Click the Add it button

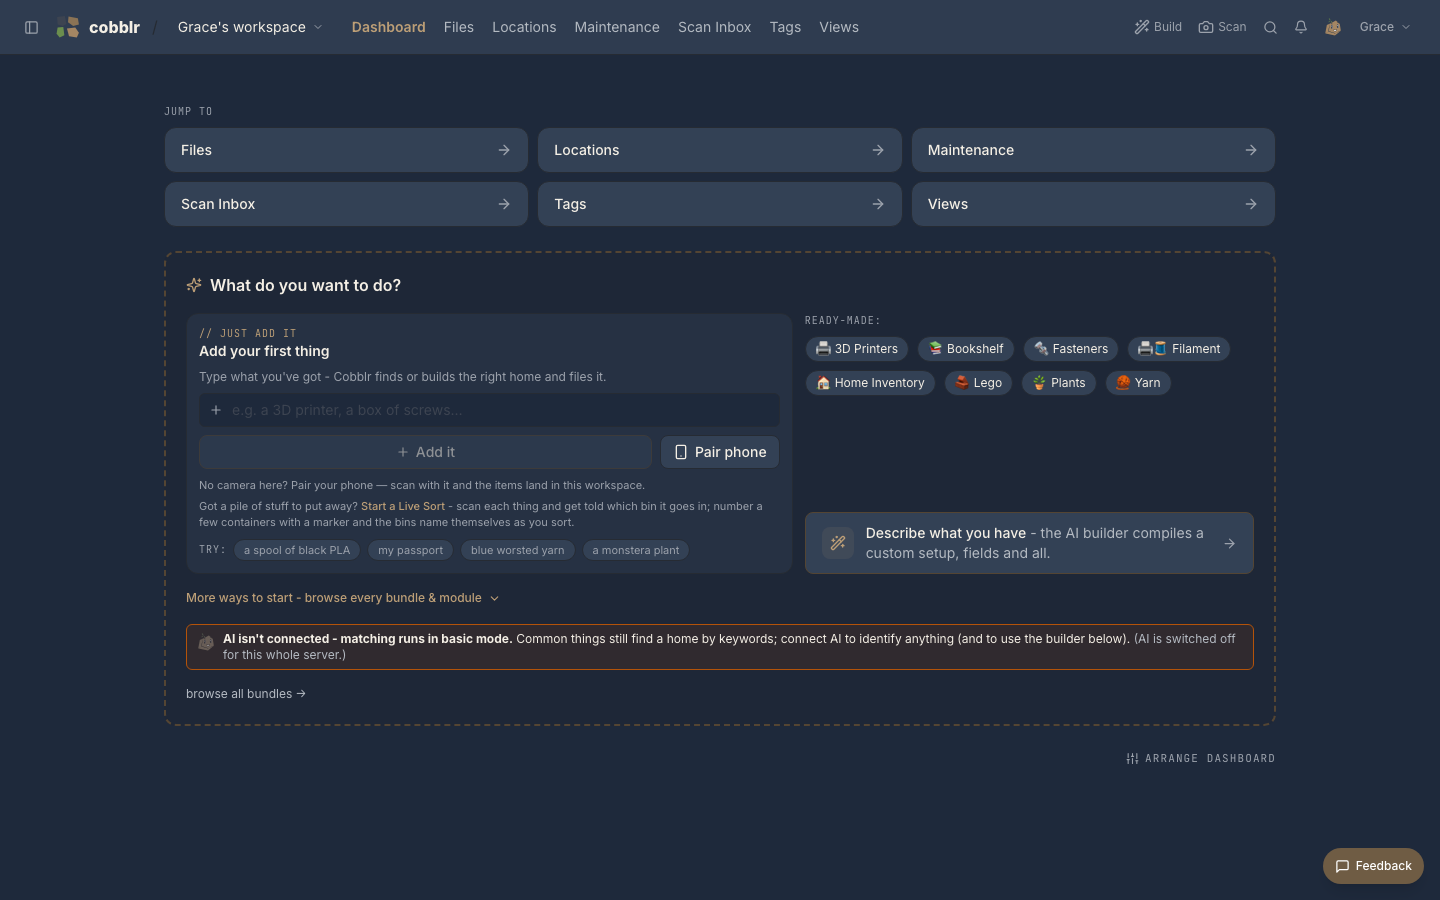click(426, 452)
